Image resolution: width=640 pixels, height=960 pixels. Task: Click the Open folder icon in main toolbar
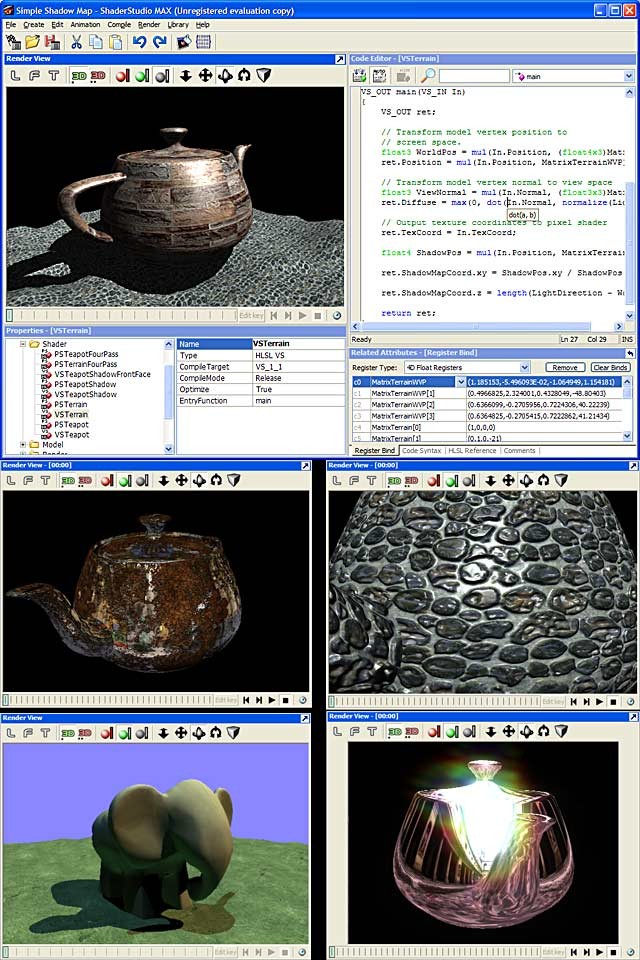(32, 42)
